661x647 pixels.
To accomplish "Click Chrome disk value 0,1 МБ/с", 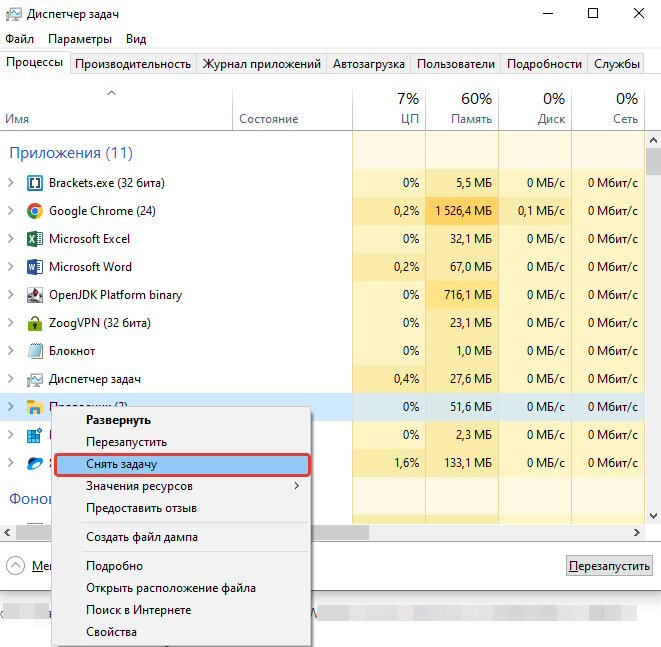I will [541, 211].
